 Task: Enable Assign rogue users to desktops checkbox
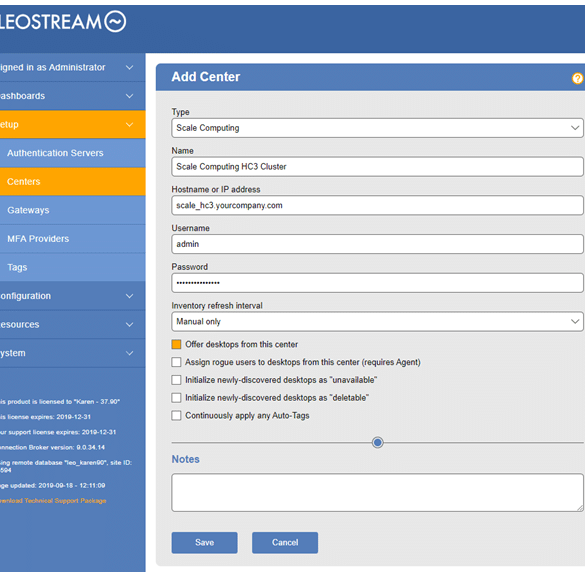point(176,362)
